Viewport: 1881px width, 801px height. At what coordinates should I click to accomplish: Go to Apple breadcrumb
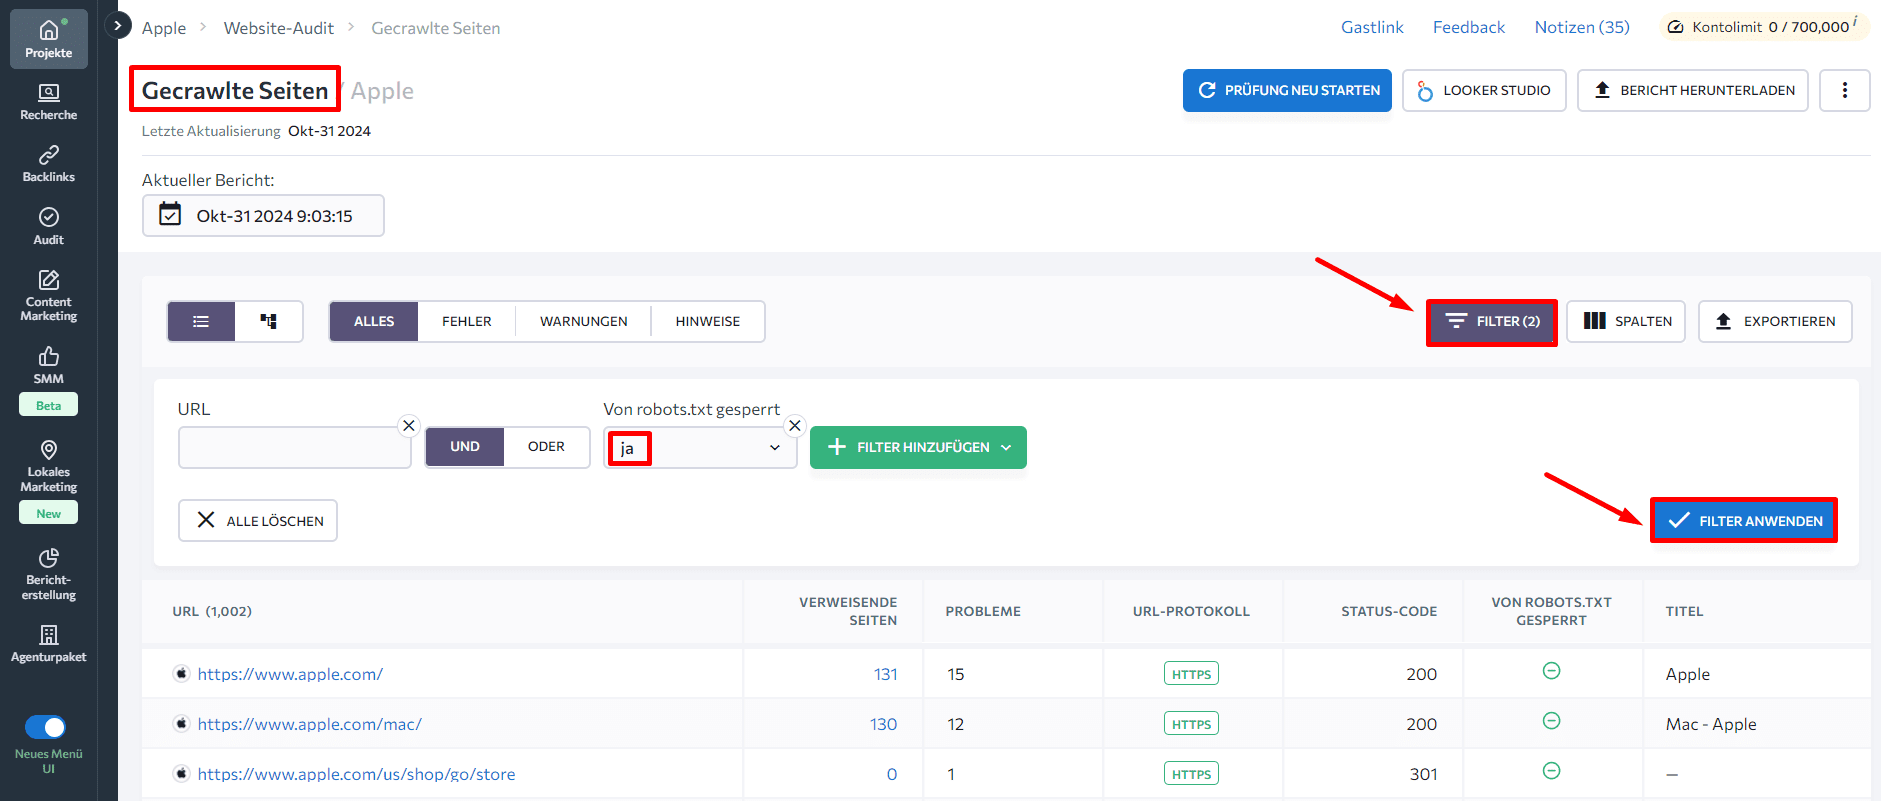[164, 28]
